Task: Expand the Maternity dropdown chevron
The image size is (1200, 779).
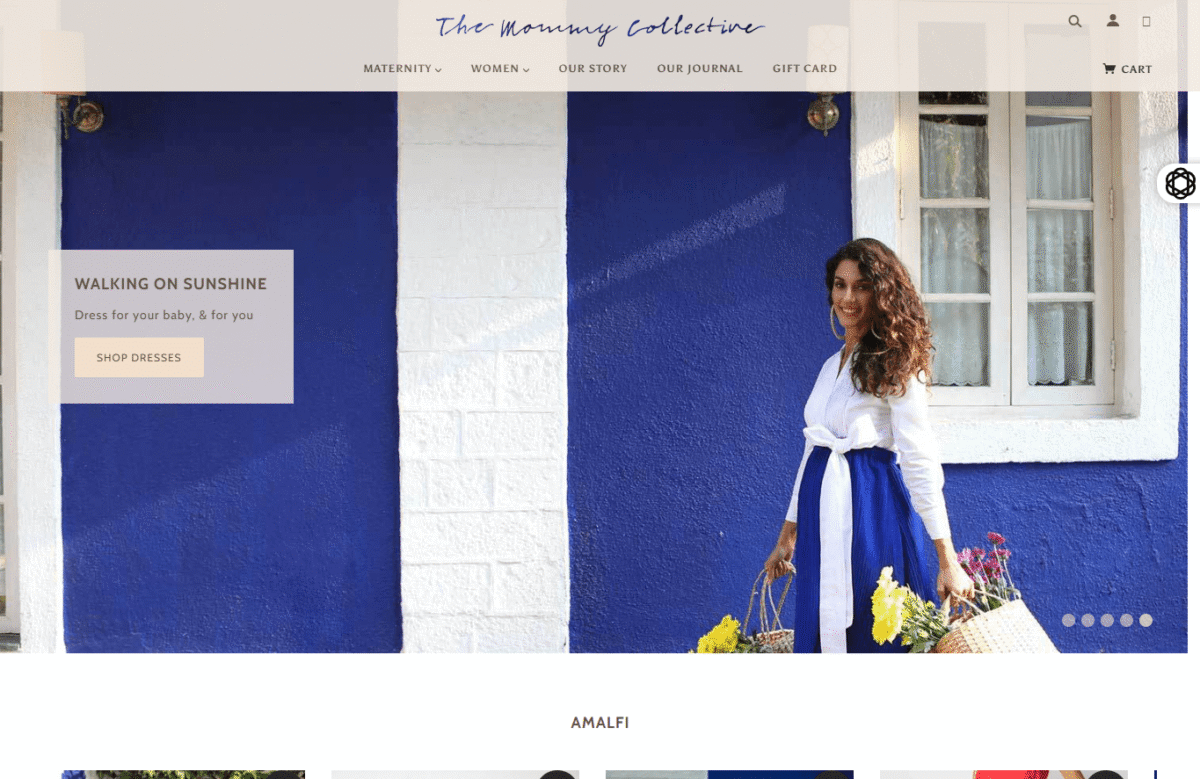Action: click(x=438, y=70)
